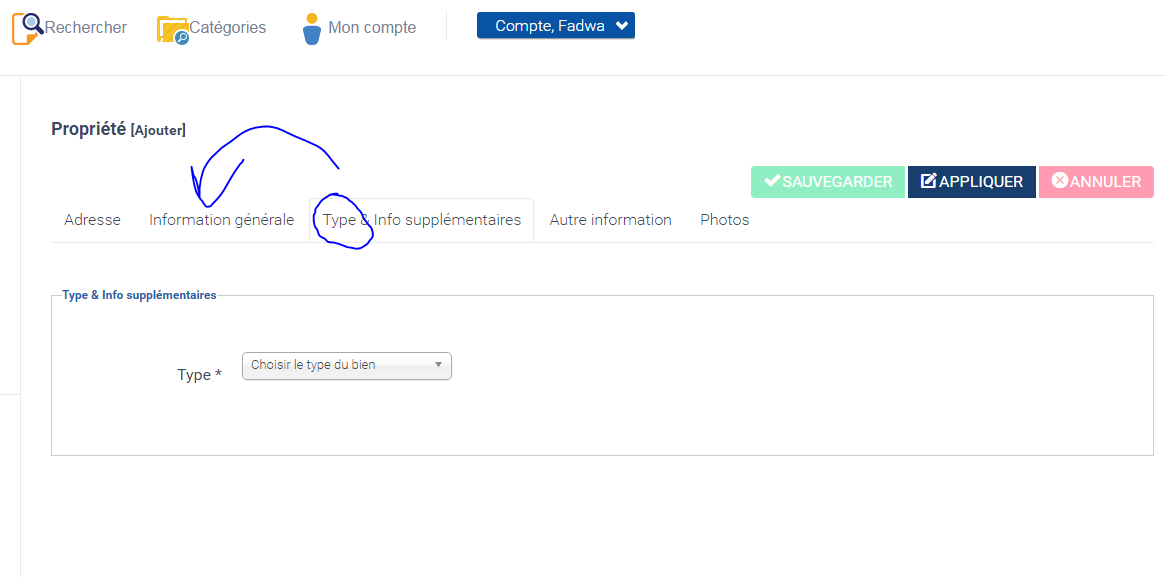1166x577 pixels.
Task: Open the Choisir le type du bien dropdown
Action: [347, 365]
